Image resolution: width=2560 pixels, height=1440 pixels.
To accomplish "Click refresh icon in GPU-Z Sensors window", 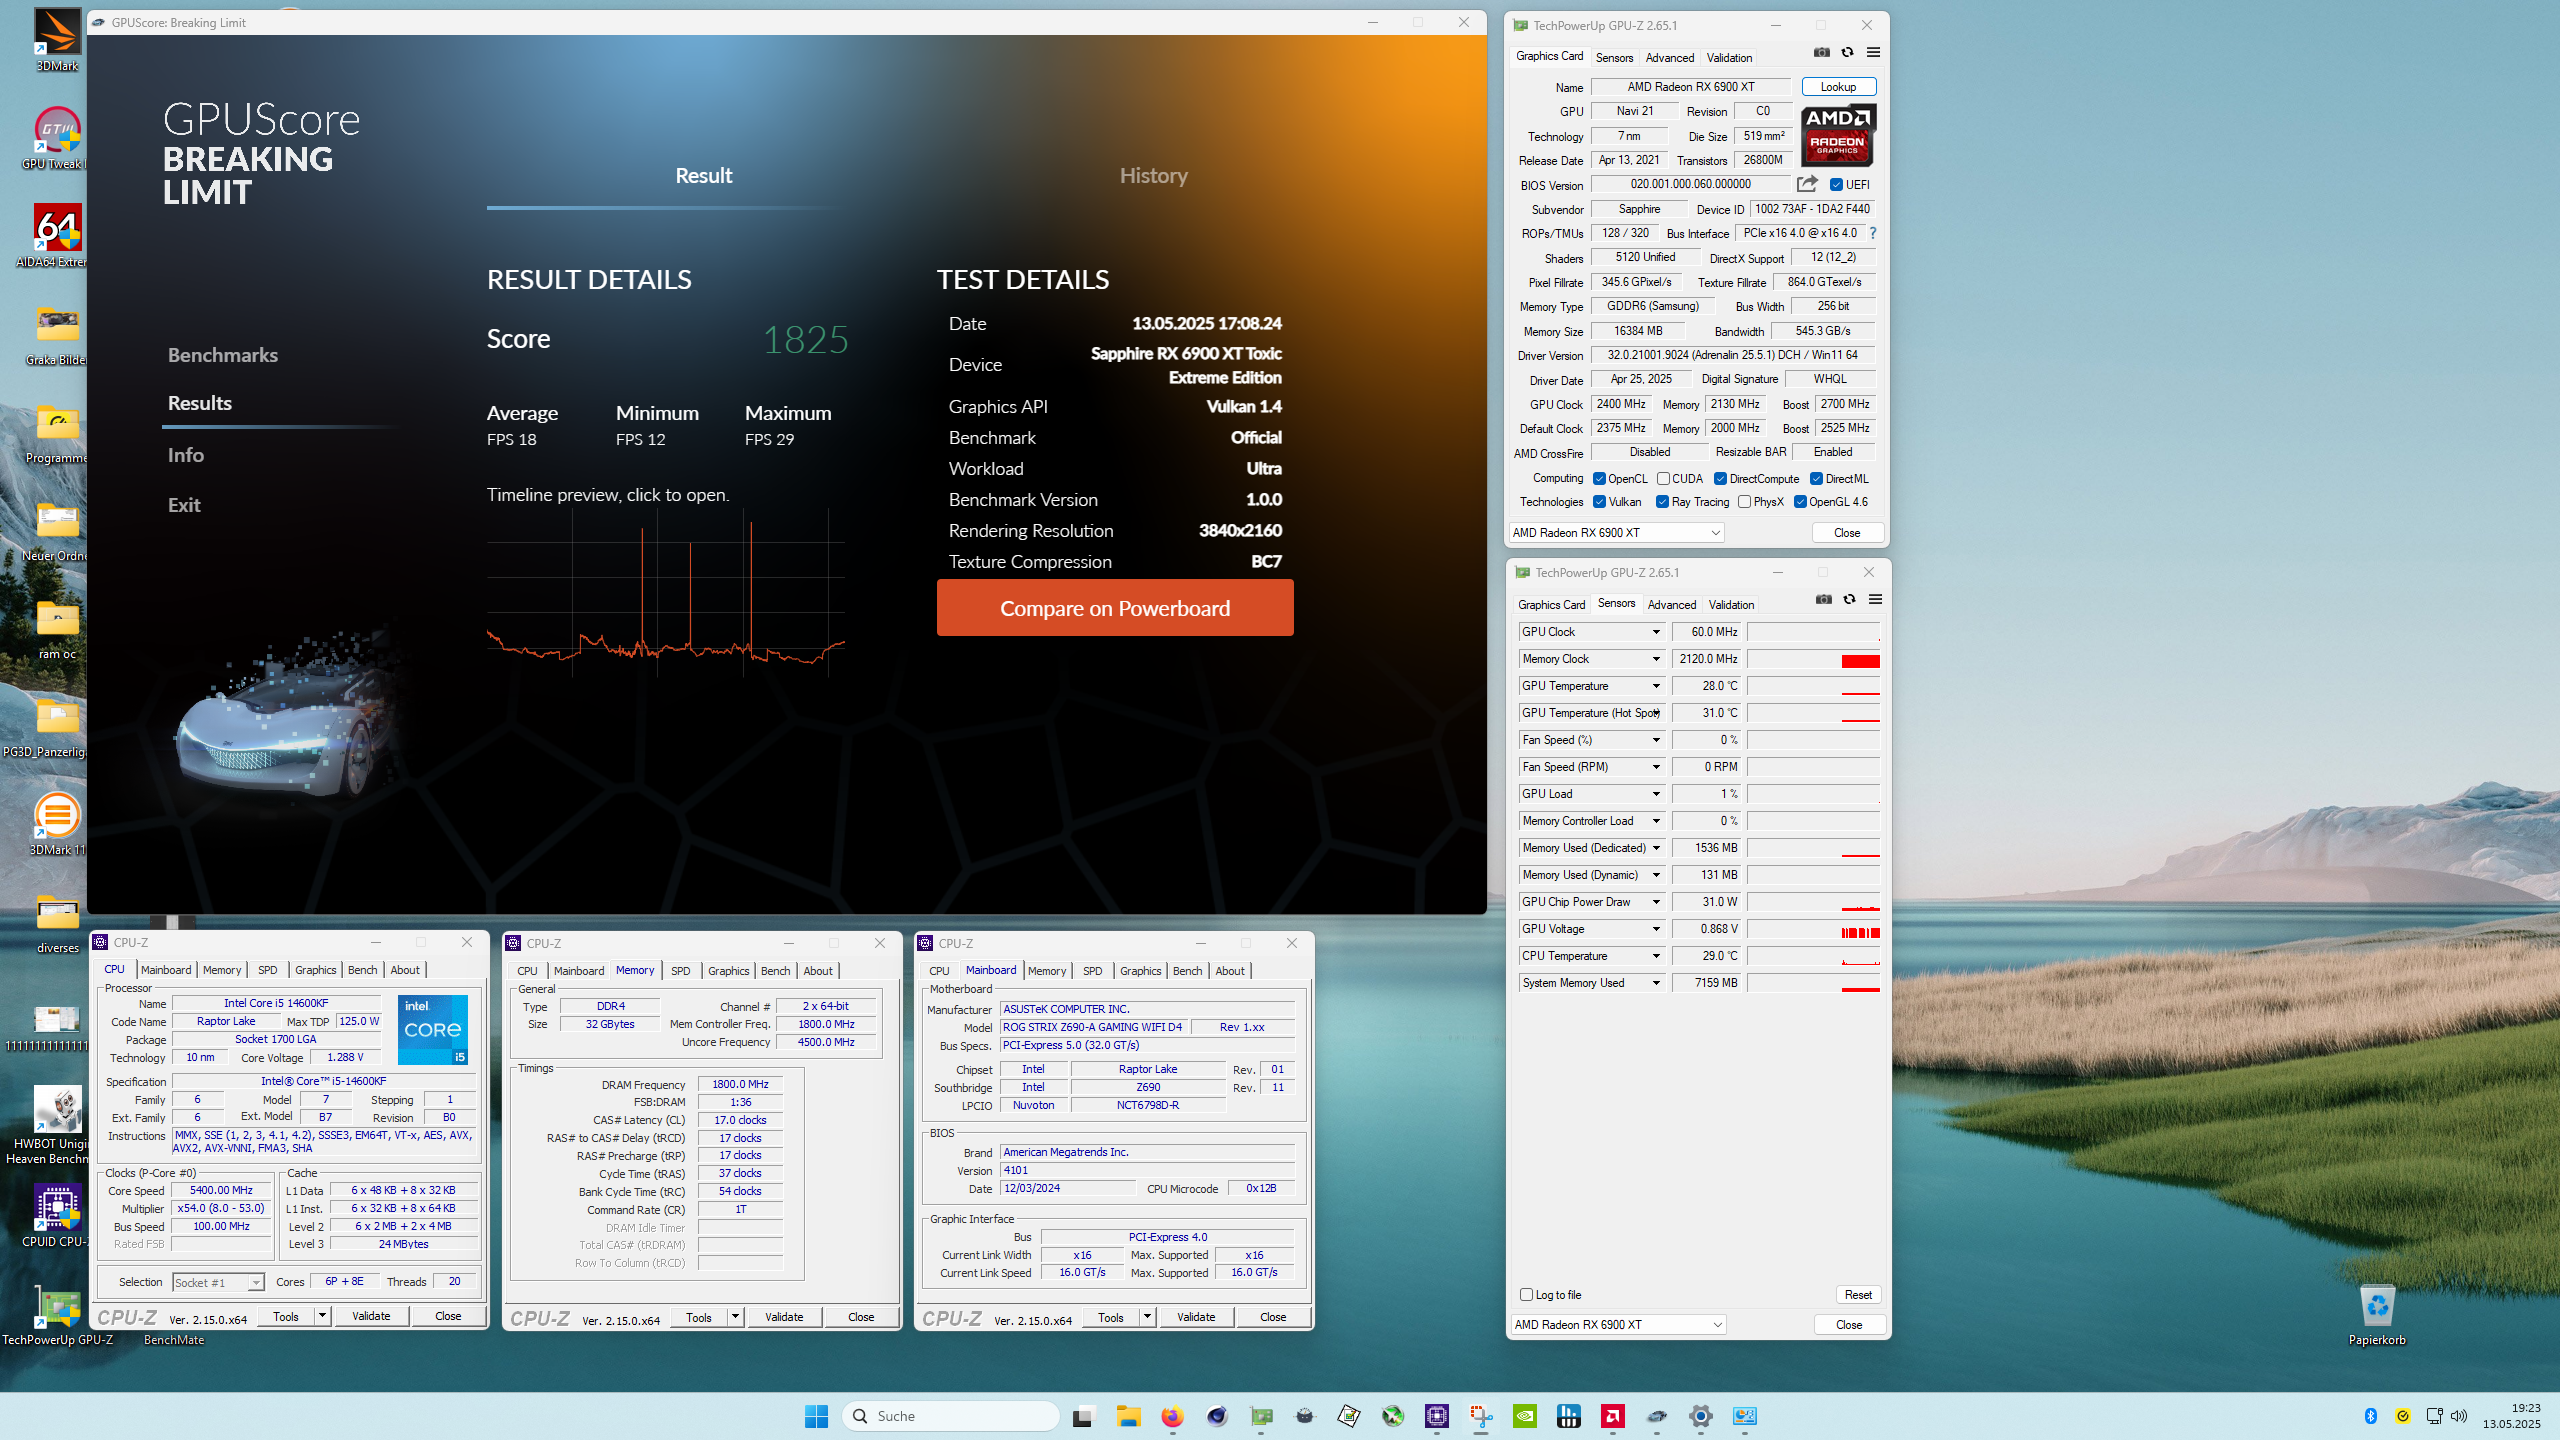I will click(1850, 600).
